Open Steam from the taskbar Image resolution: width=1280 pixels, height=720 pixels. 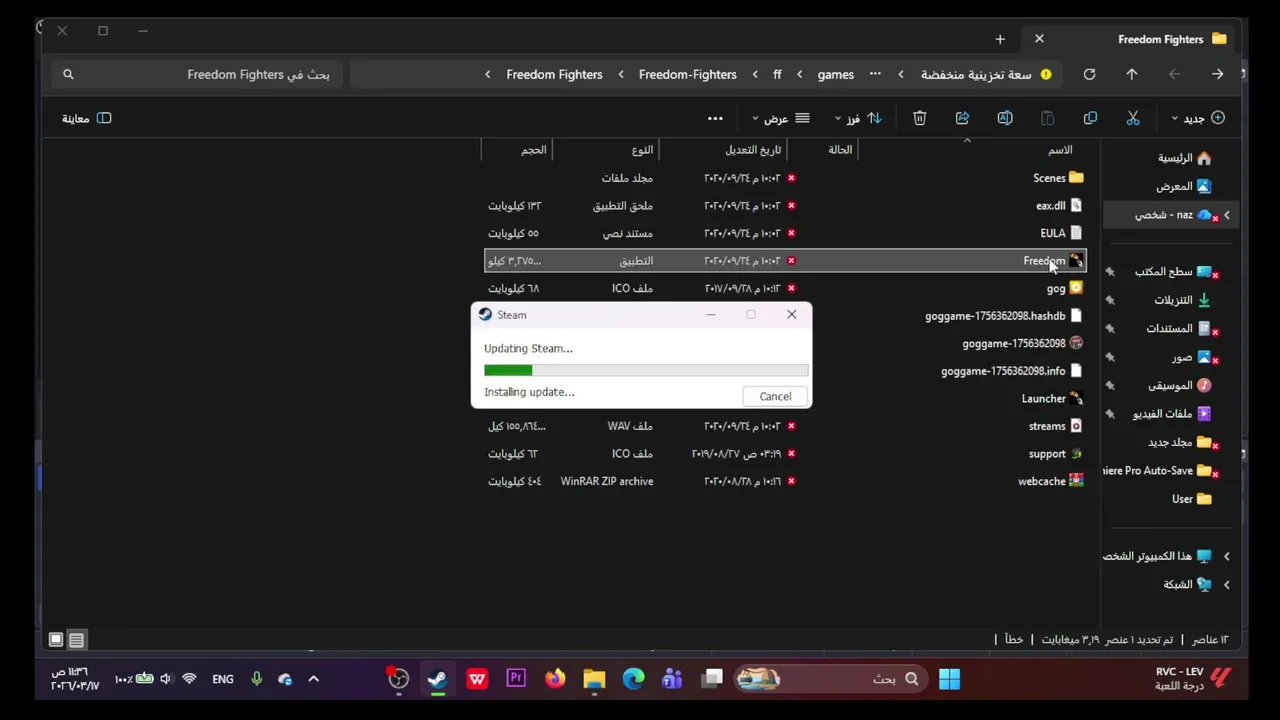pos(437,679)
